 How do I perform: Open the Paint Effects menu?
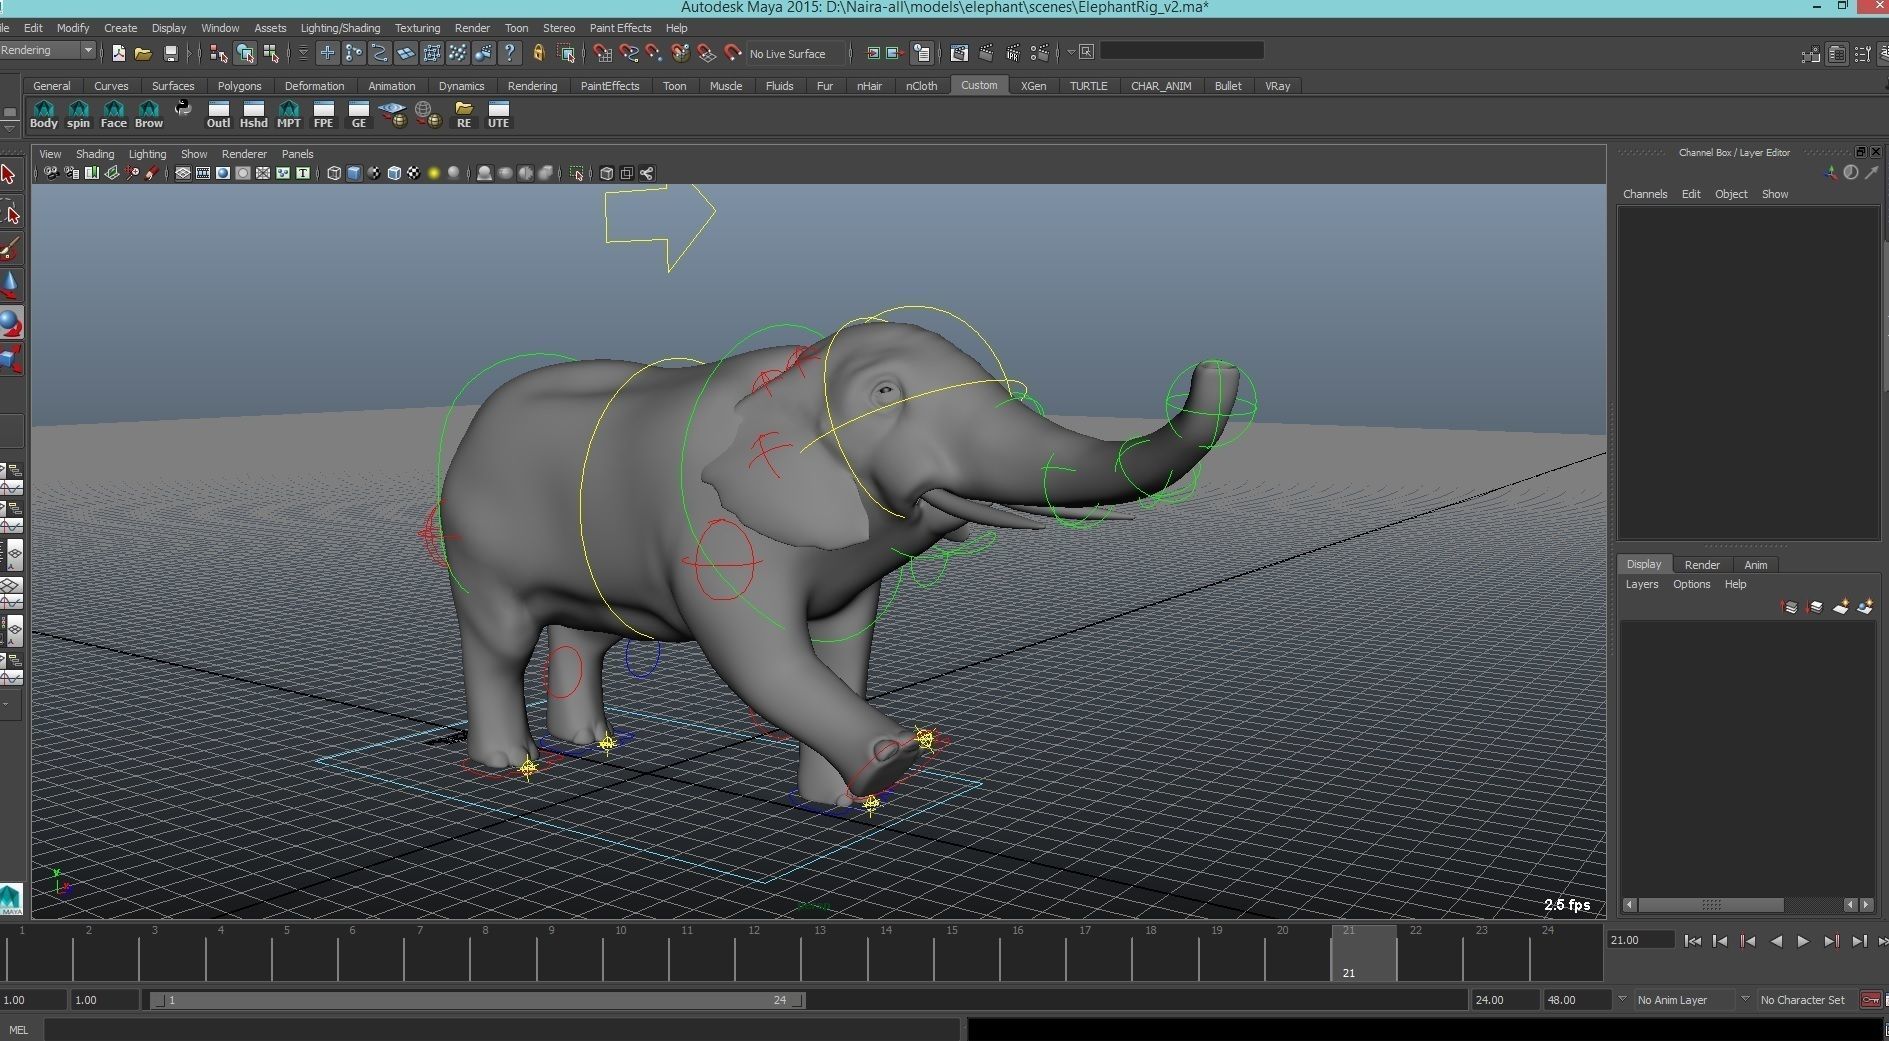tap(620, 28)
